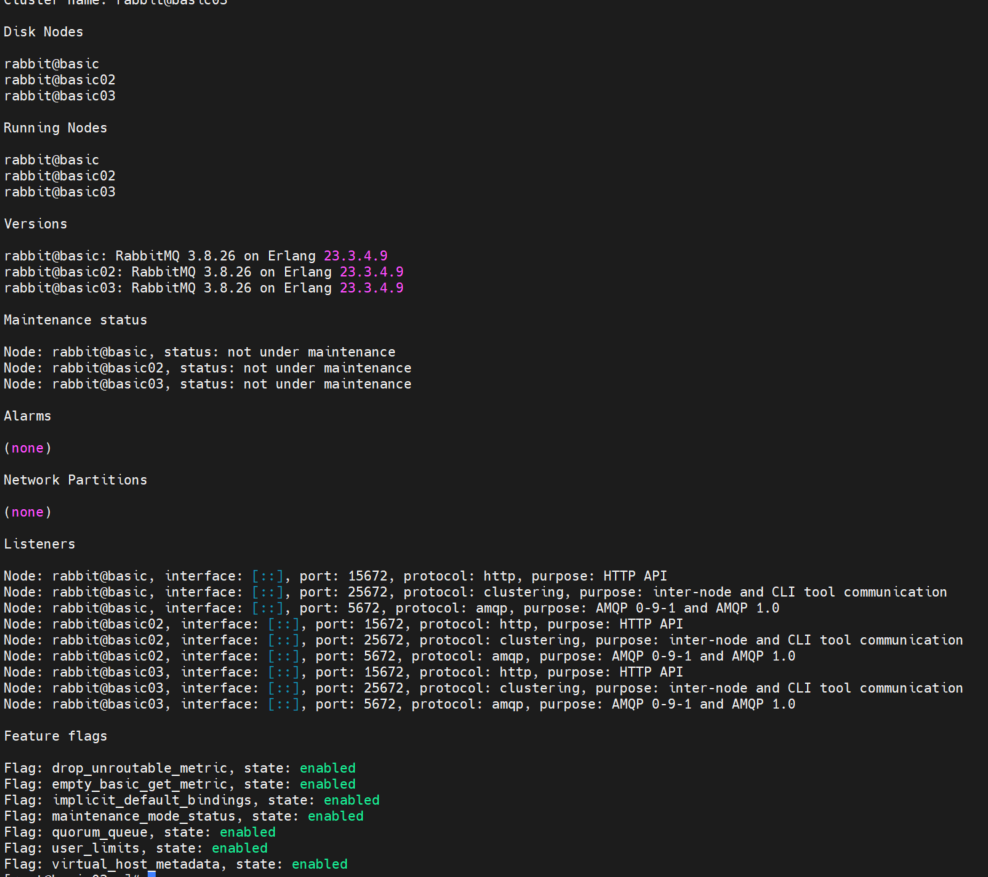Click port 25672 on the rabbit@basic, listener line

(367, 592)
